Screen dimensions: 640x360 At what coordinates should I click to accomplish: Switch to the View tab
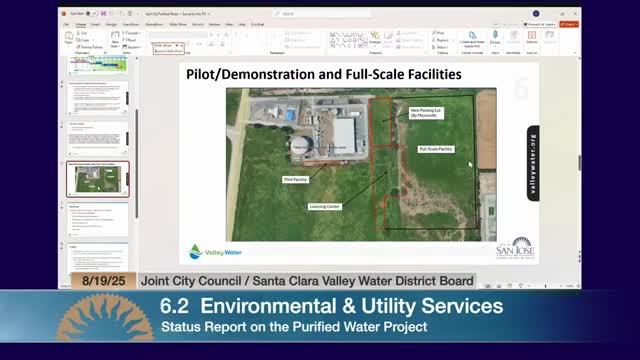[229, 24]
